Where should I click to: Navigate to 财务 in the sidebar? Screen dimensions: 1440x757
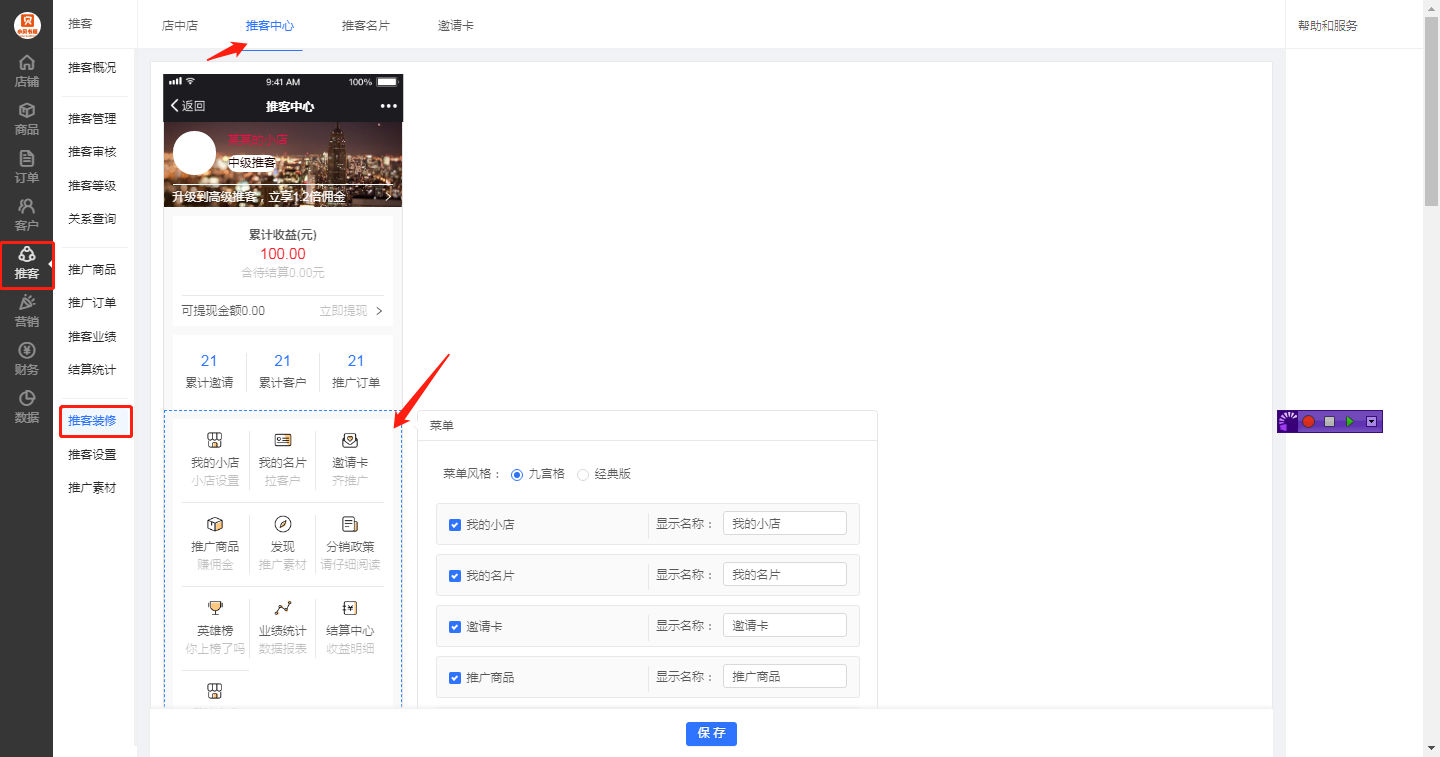click(x=27, y=359)
